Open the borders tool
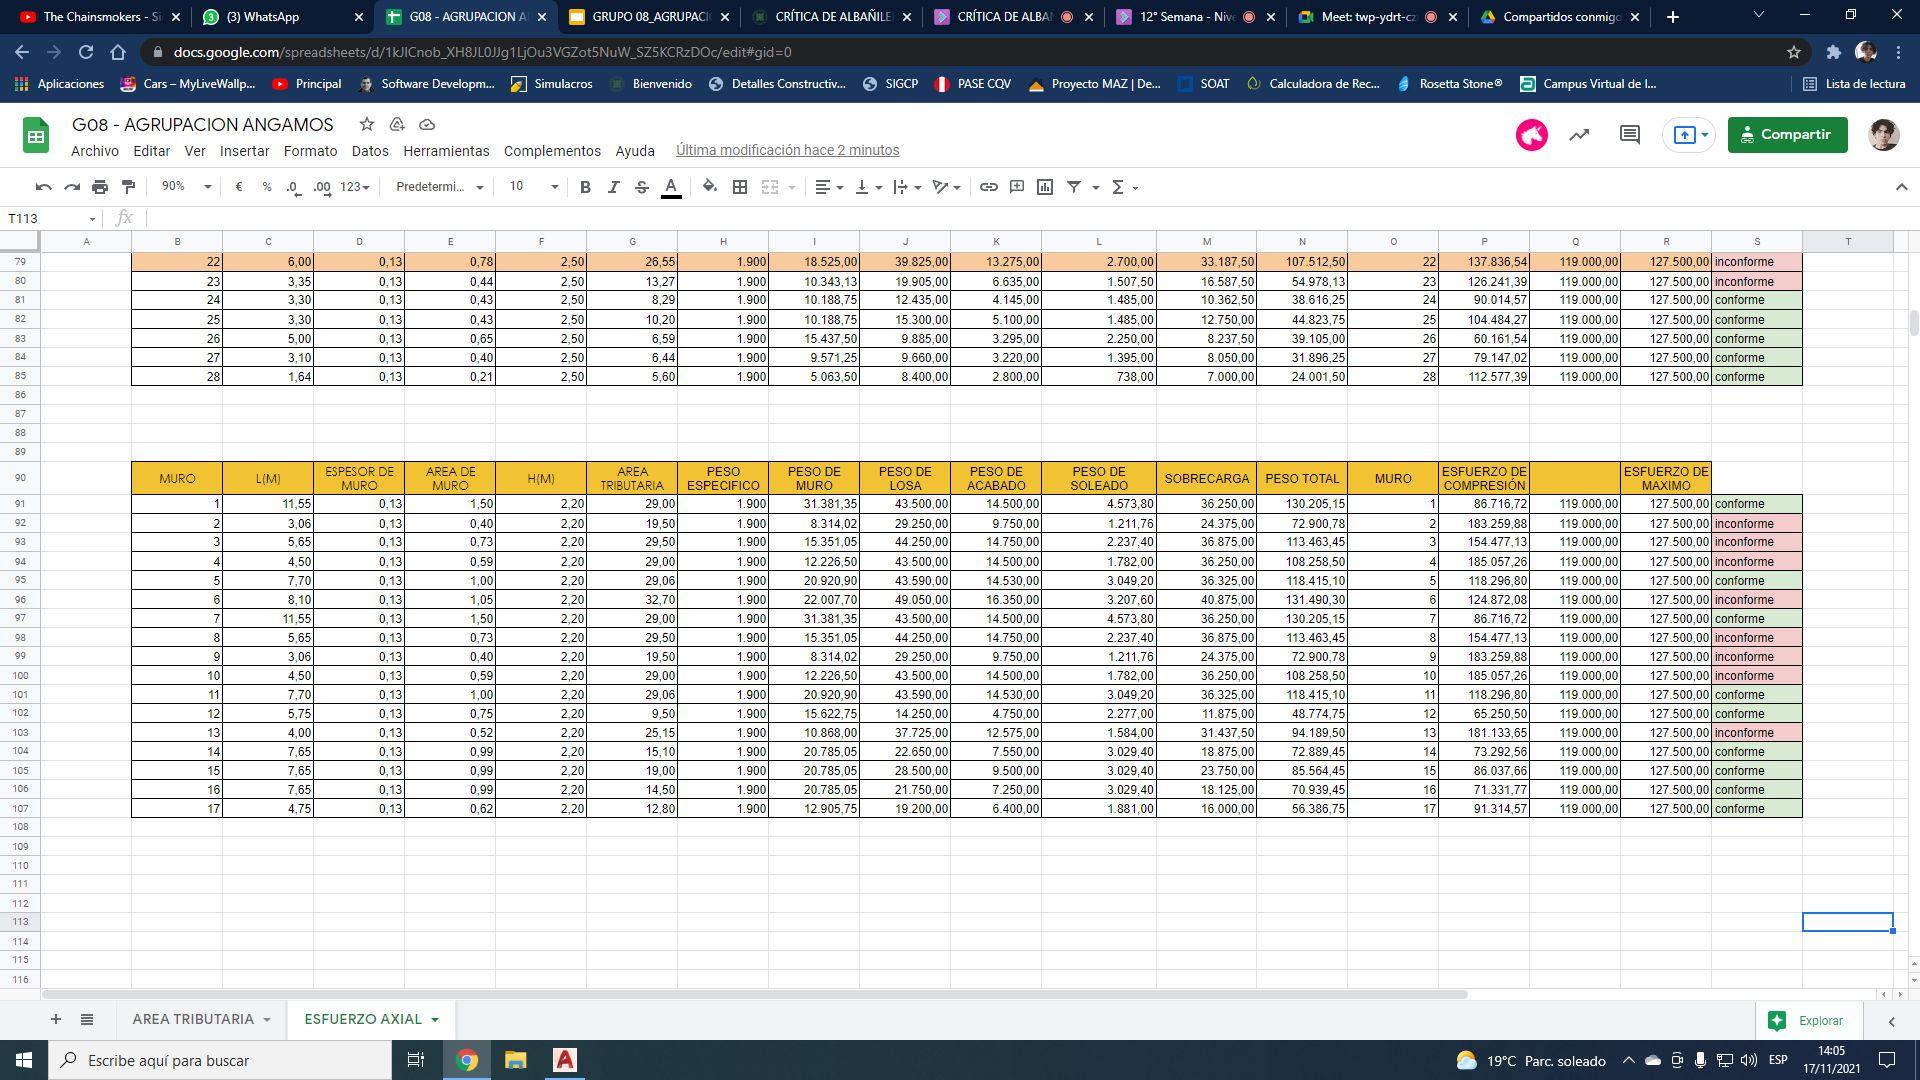 pos(740,187)
